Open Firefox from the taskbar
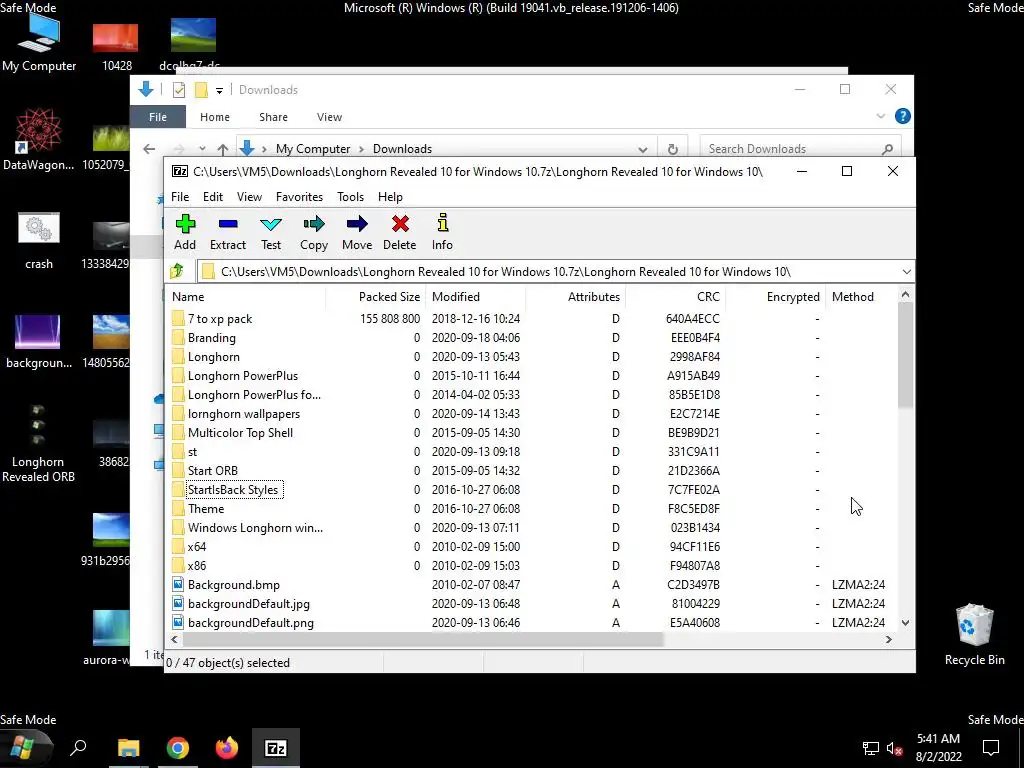 pyautogui.click(x=227, y=748)
